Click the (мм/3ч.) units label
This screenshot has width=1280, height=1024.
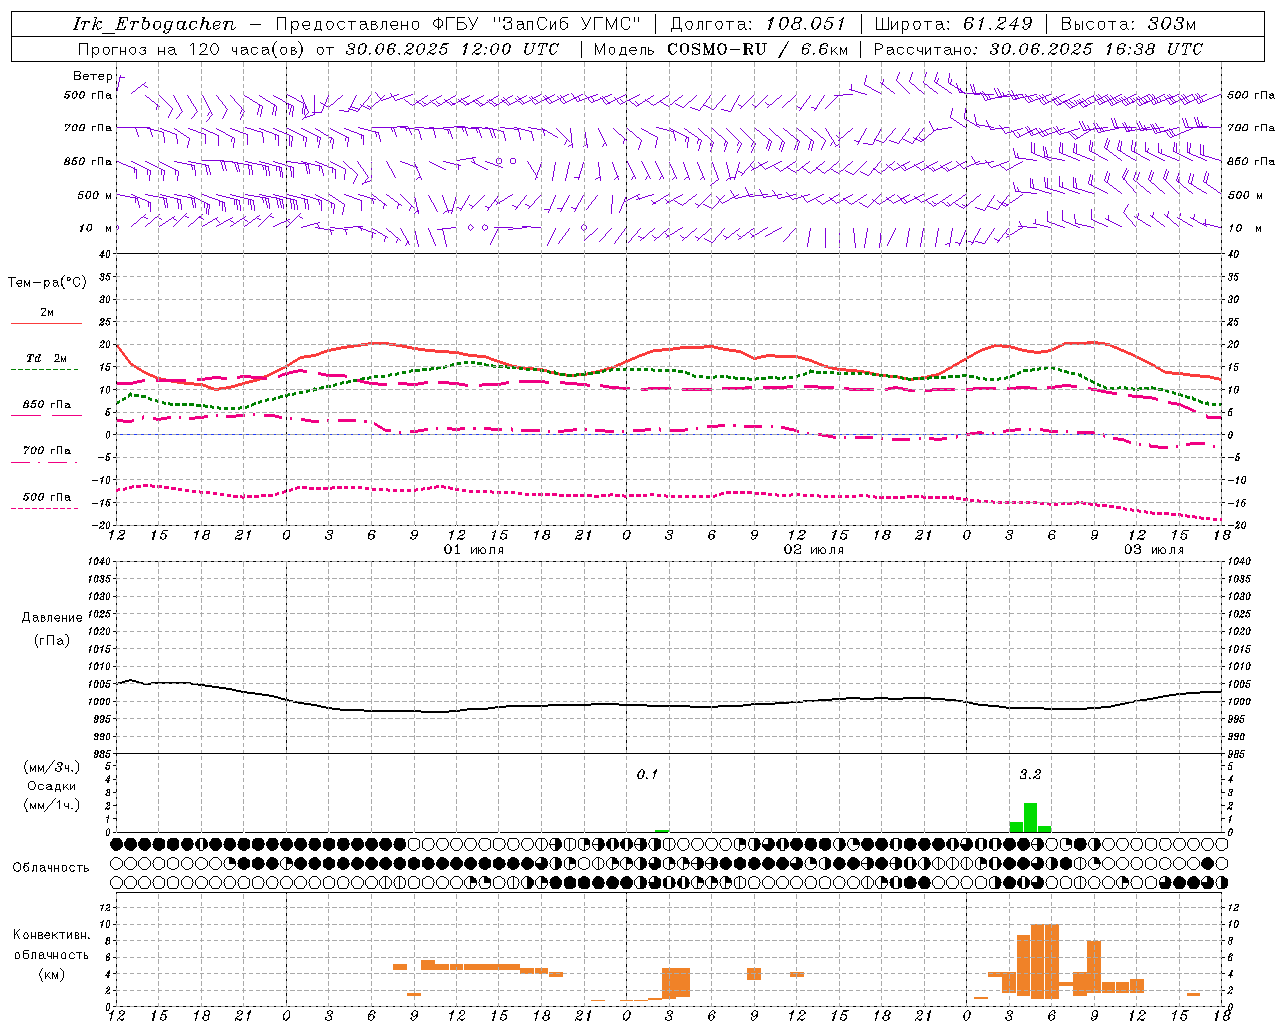51,768
